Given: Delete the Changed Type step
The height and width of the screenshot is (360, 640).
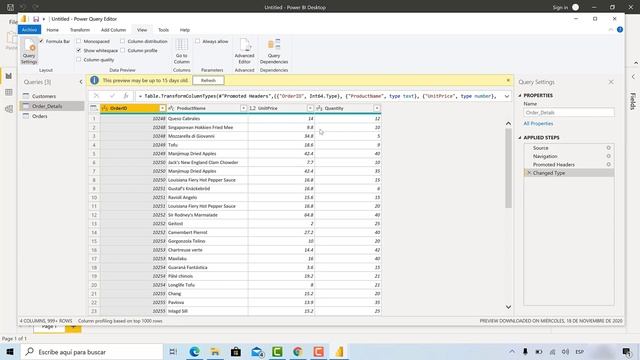Looking at the screenshot, I should (x=529, y=173).
